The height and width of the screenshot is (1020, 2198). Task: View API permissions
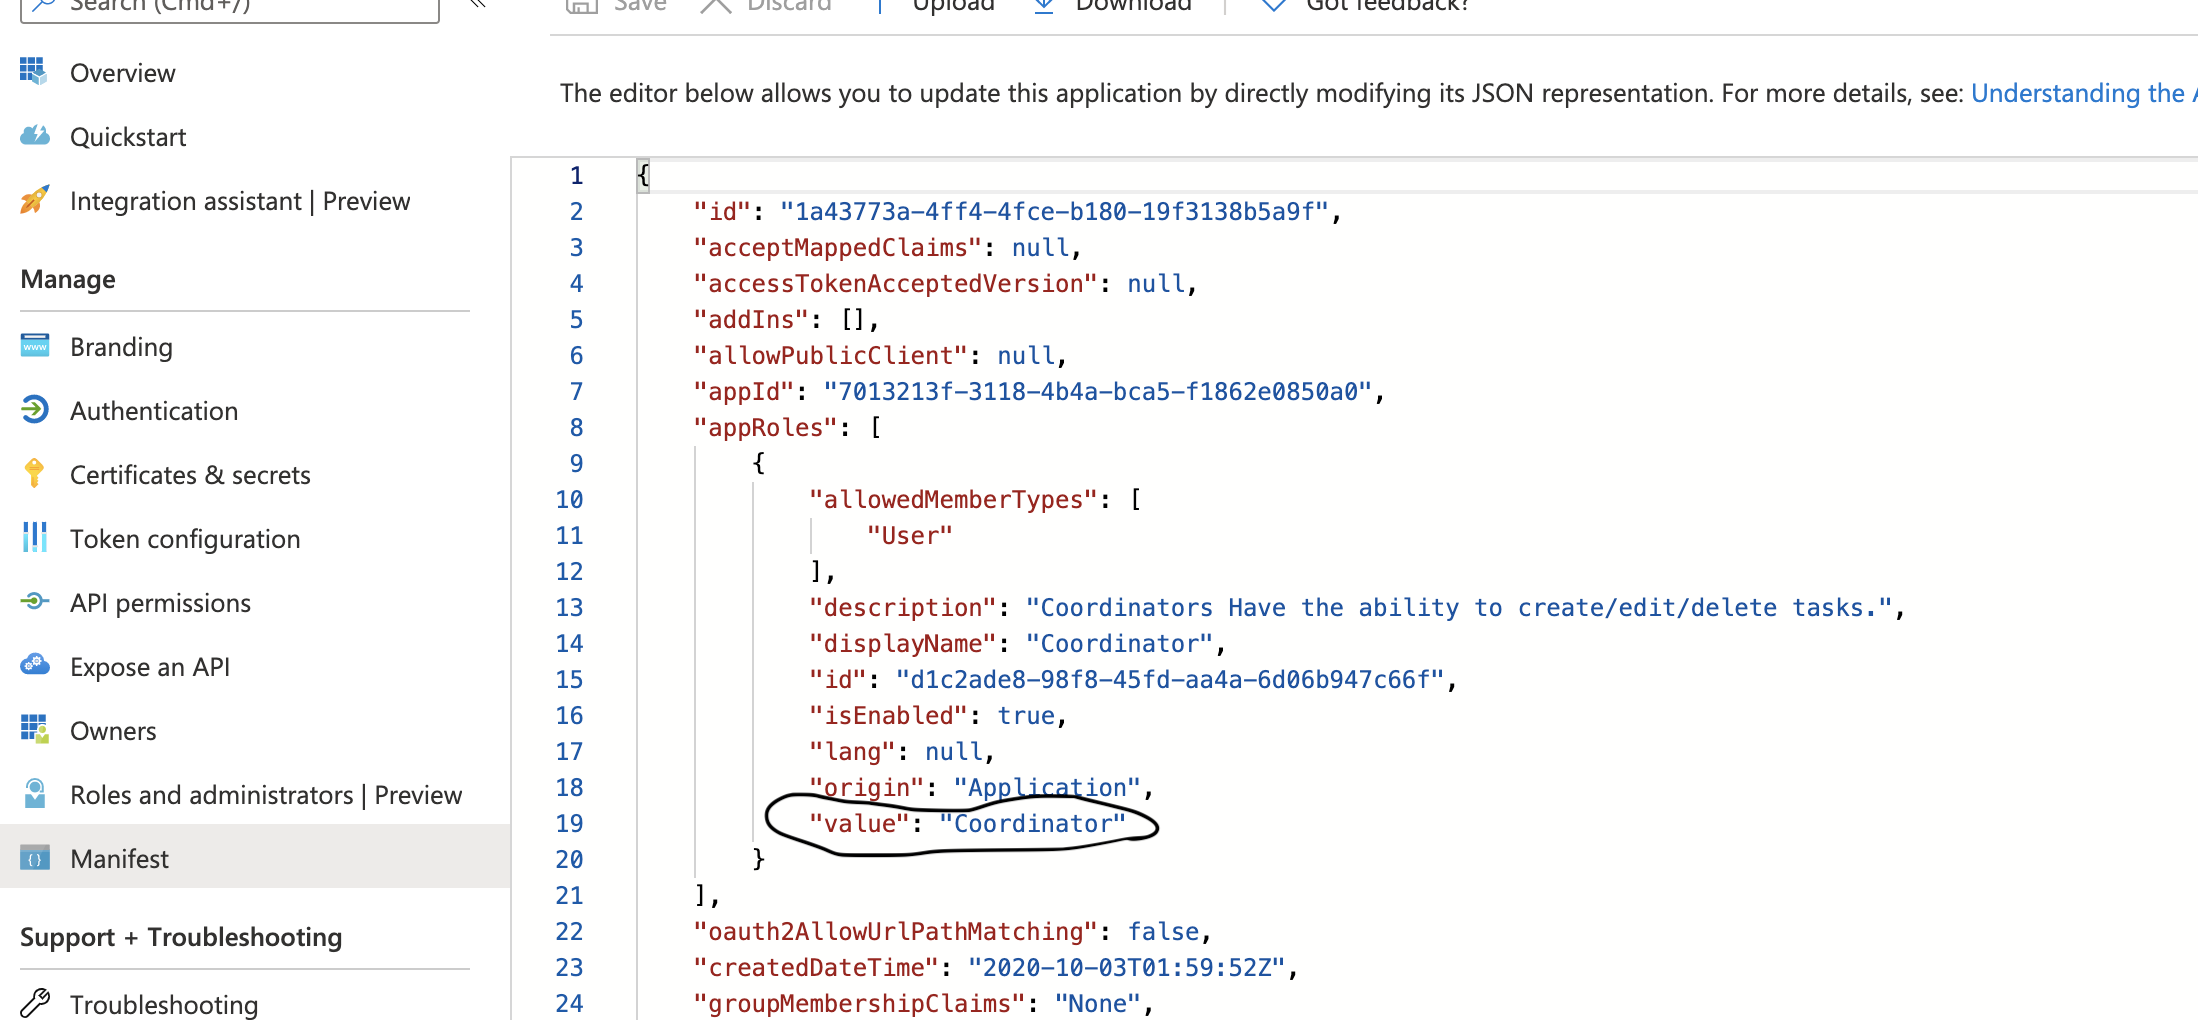click(160, 602)
